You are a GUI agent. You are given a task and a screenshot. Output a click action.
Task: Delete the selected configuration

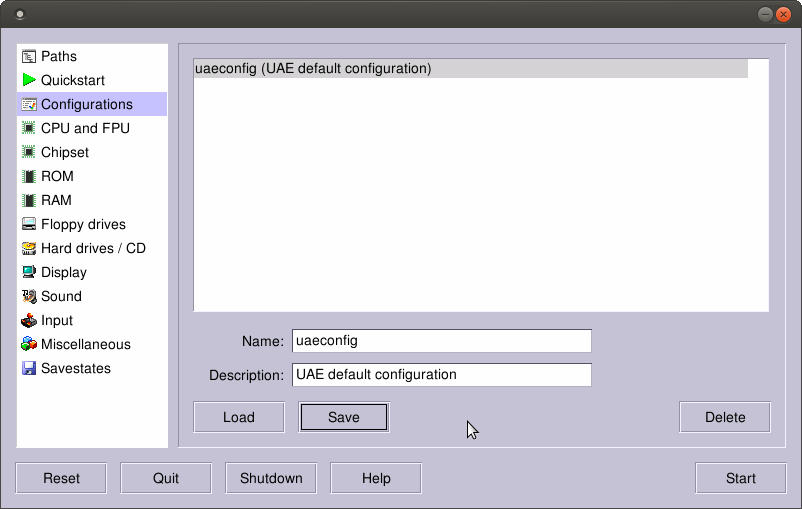coord(725,418)
